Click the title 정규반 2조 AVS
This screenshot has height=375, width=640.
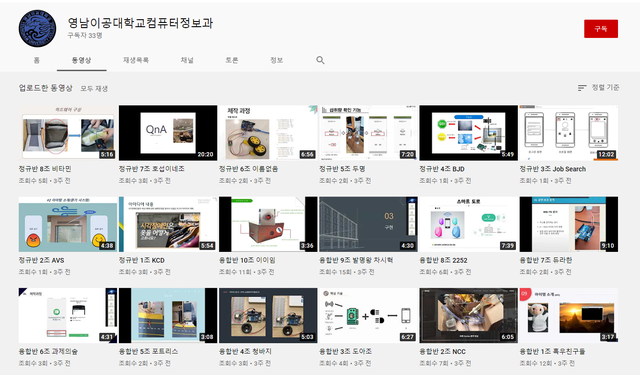41,260
